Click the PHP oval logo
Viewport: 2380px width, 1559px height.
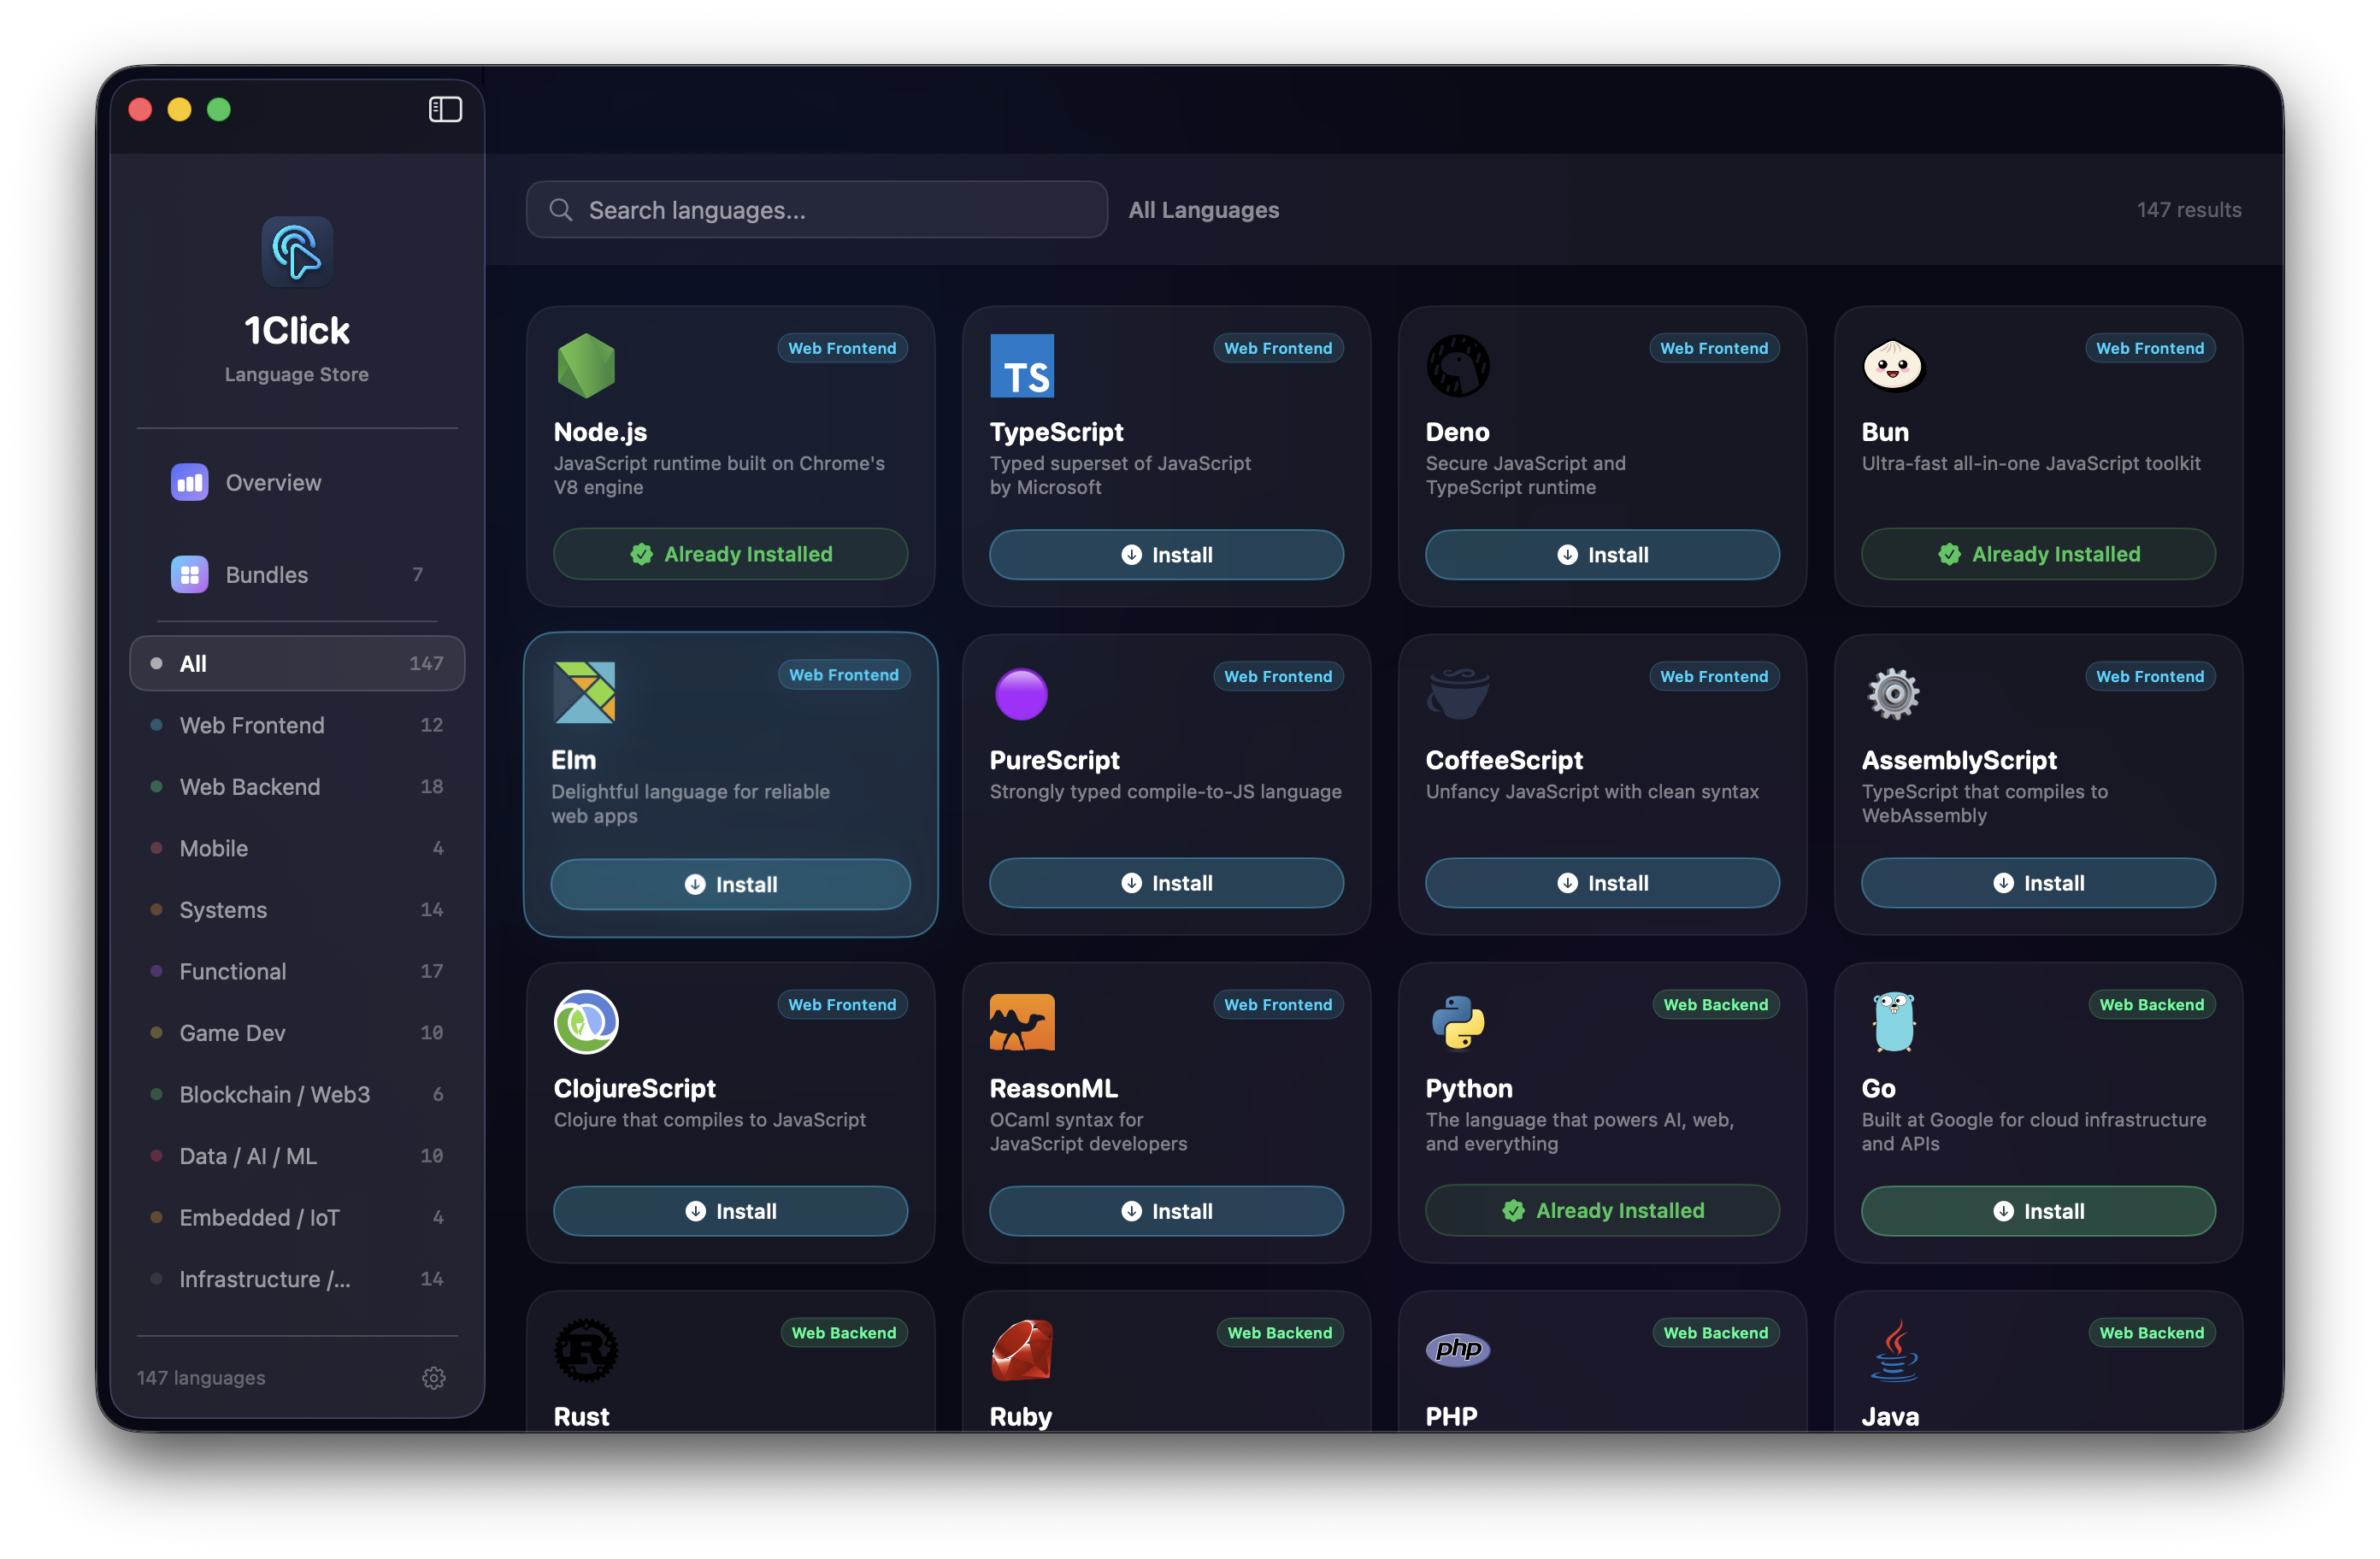click(1457, 1350)
